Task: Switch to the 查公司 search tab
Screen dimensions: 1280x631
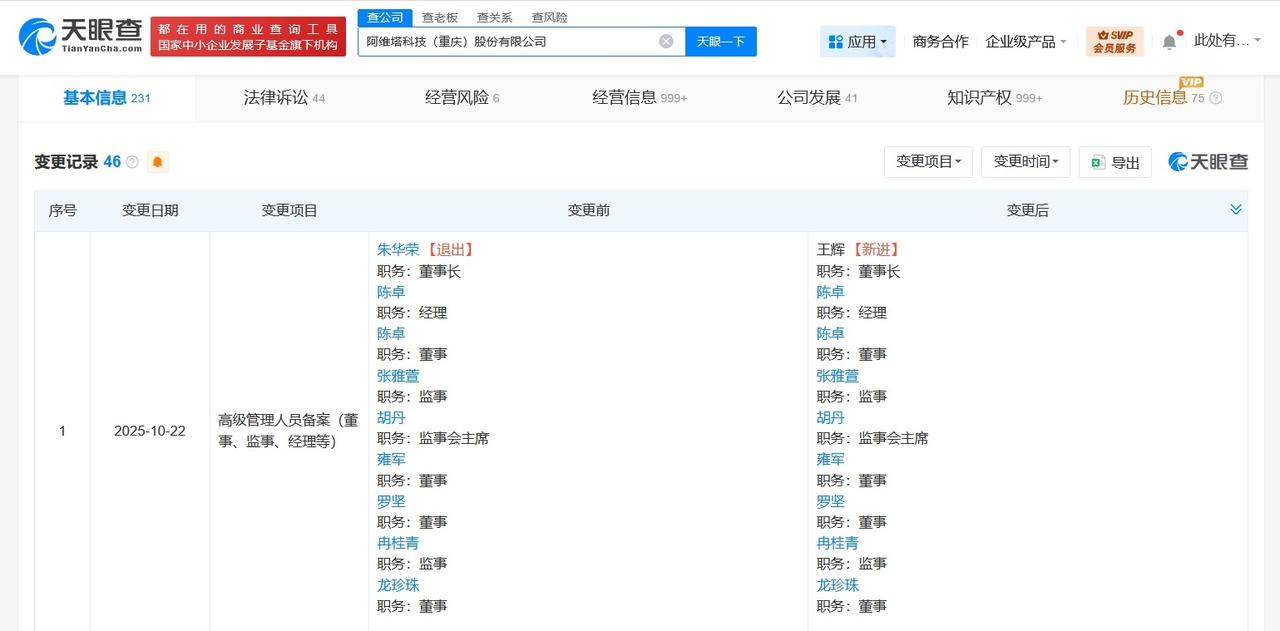Action: tap(385, 17)
